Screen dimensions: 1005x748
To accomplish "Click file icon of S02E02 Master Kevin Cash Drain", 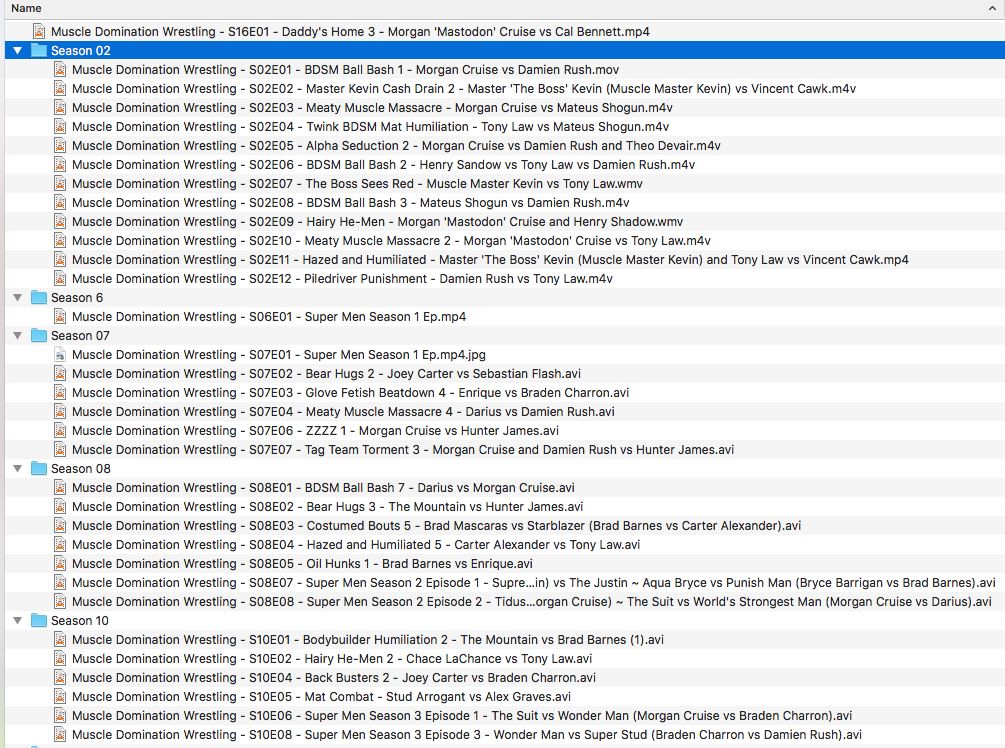I will 60,88.
